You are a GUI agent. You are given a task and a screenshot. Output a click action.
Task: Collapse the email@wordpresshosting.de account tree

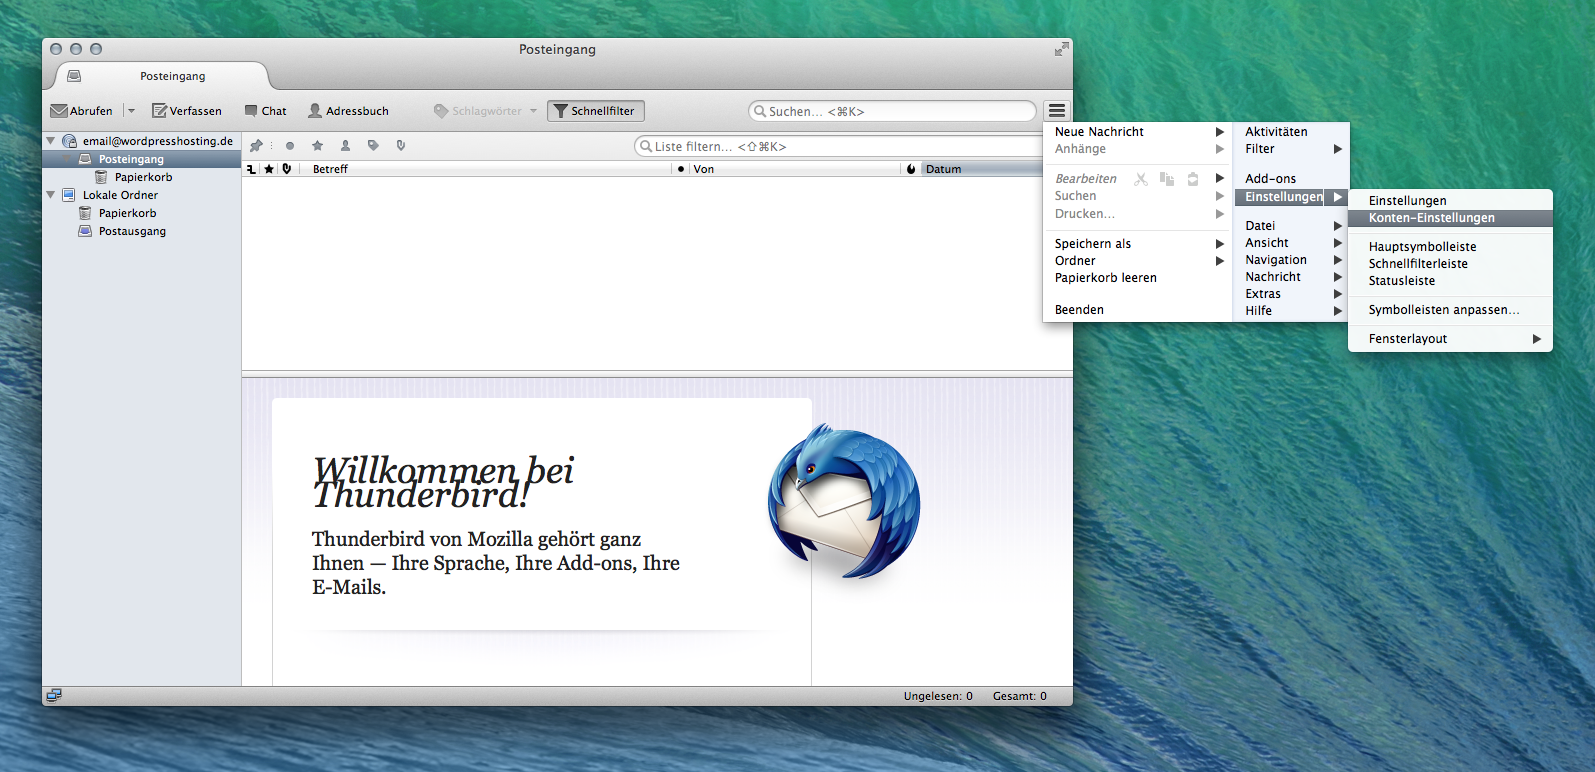(x=51, y=141)
